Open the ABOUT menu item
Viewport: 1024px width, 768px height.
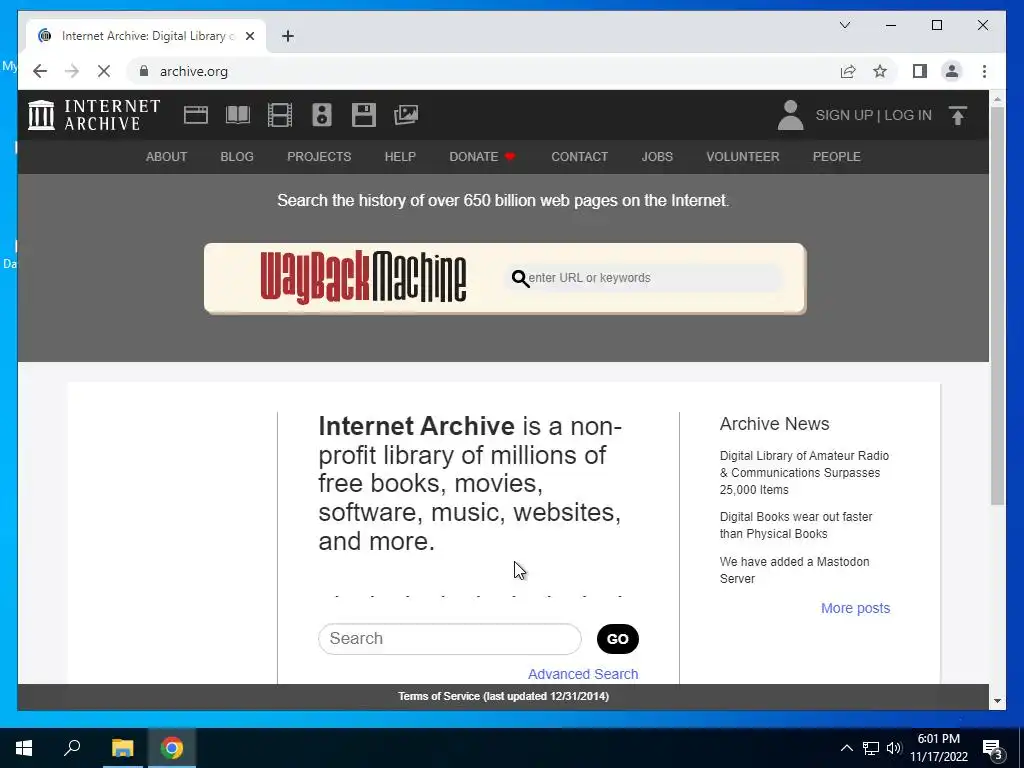click(x=167, y=157)
